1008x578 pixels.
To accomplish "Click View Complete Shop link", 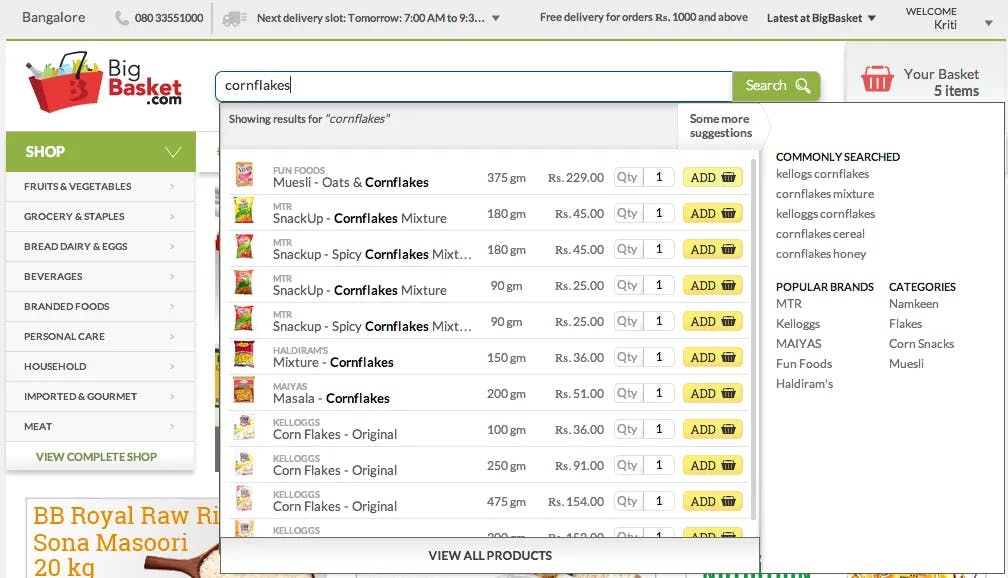I will click(96, 456).
